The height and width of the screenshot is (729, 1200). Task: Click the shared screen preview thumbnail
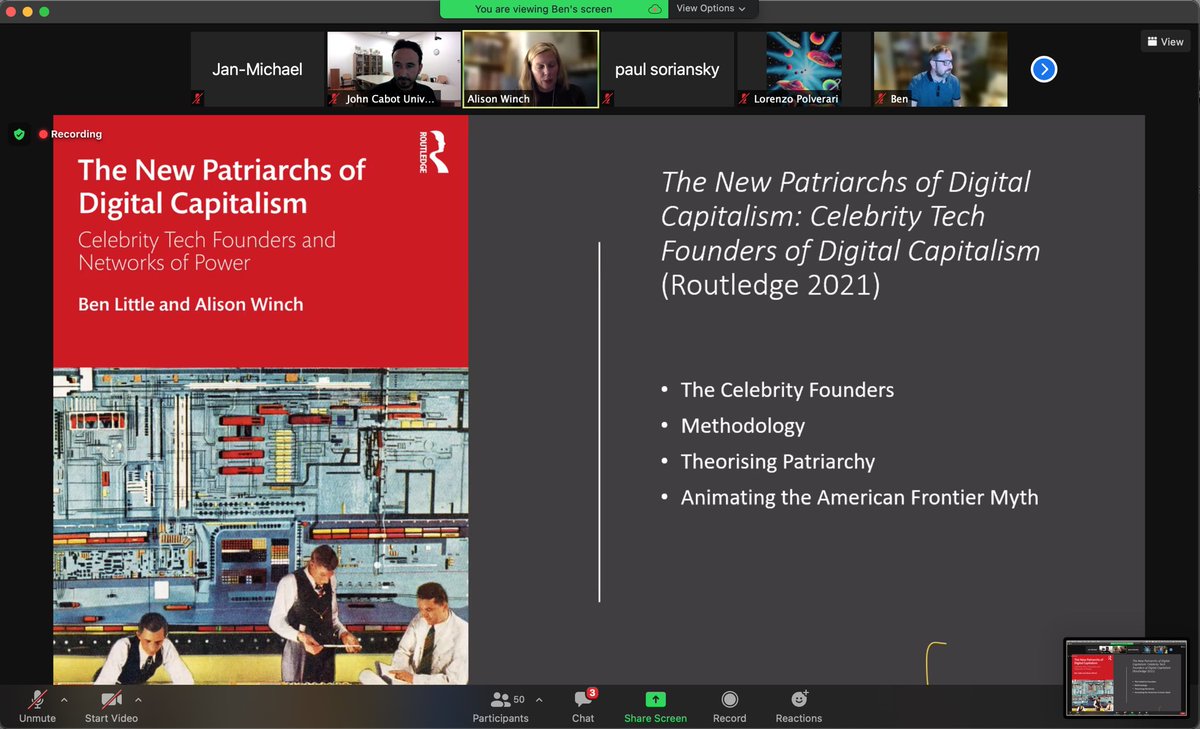(1126, 677)
